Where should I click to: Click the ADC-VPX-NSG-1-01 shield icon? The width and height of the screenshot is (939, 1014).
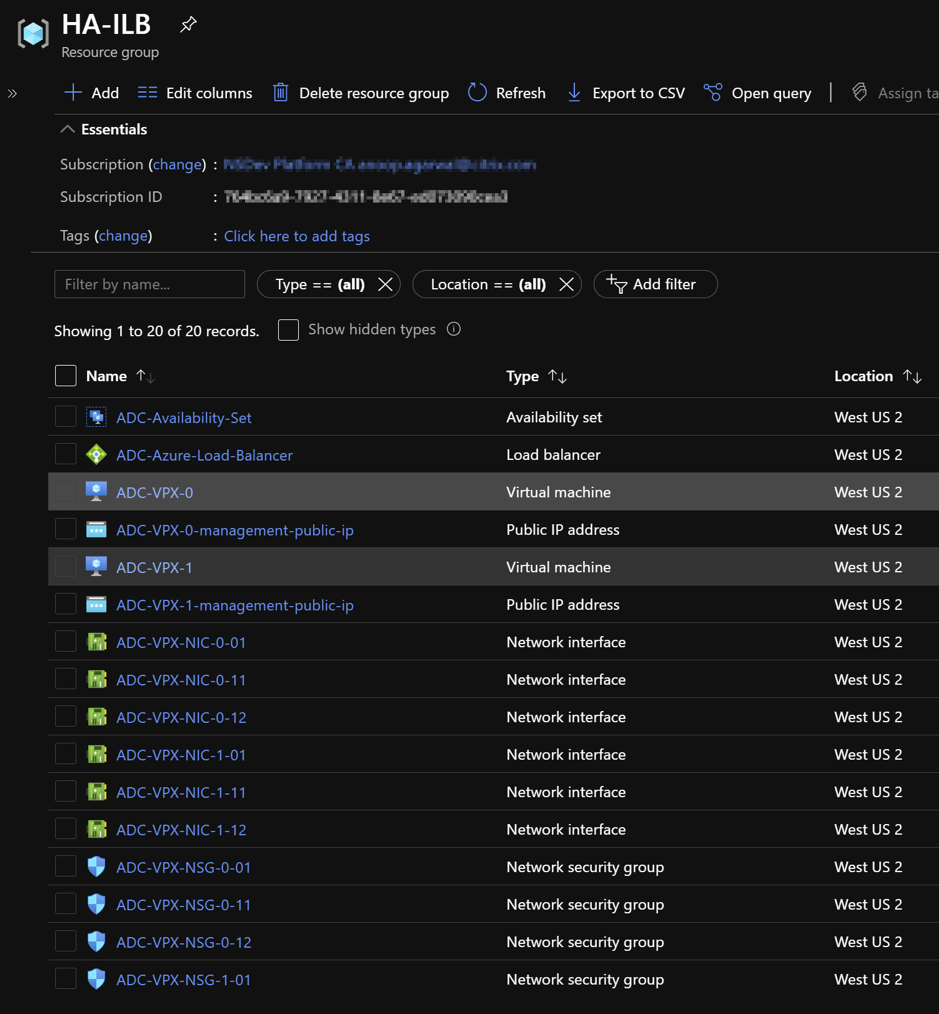[x=96, y=980]
